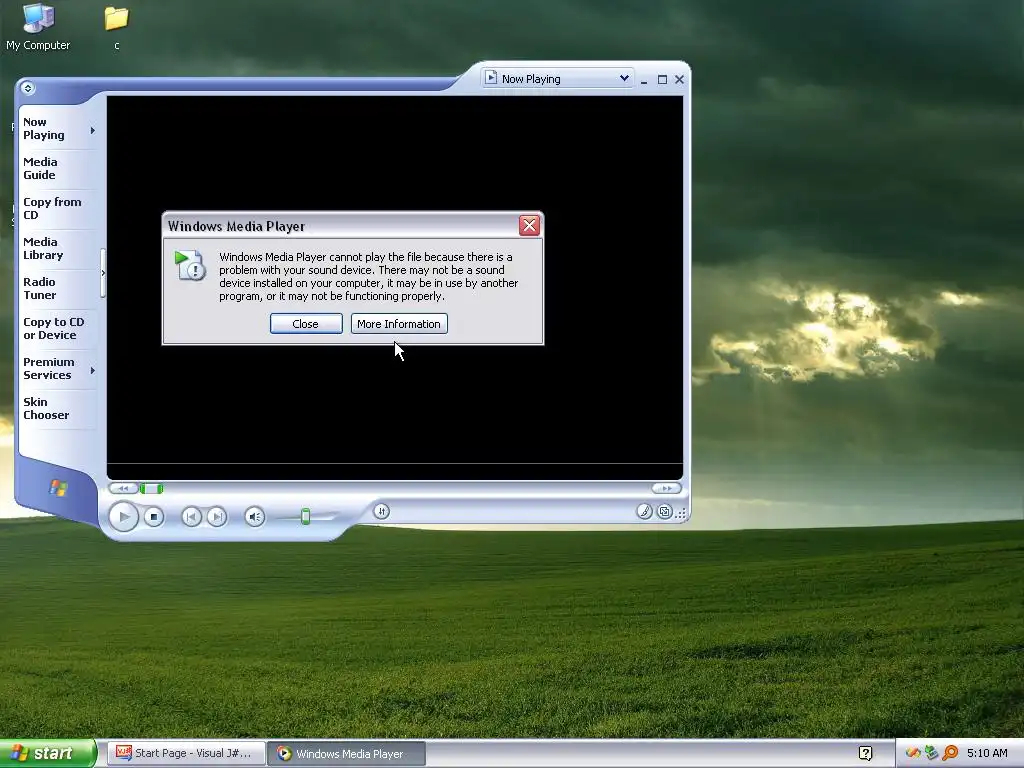Click the colorful shield tray icon
1024x768 pixels.
pos(913,754)
